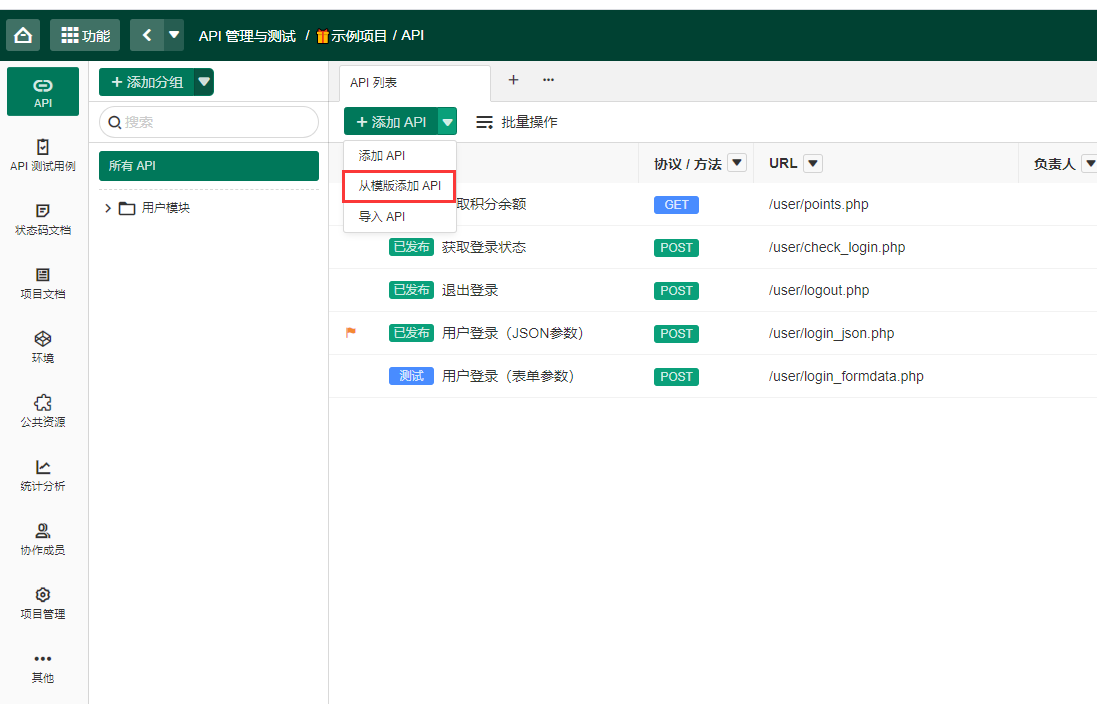Open the API 测试用例 sidebar section
This screenshot has height=704, width=1097.
click(42, 155)
